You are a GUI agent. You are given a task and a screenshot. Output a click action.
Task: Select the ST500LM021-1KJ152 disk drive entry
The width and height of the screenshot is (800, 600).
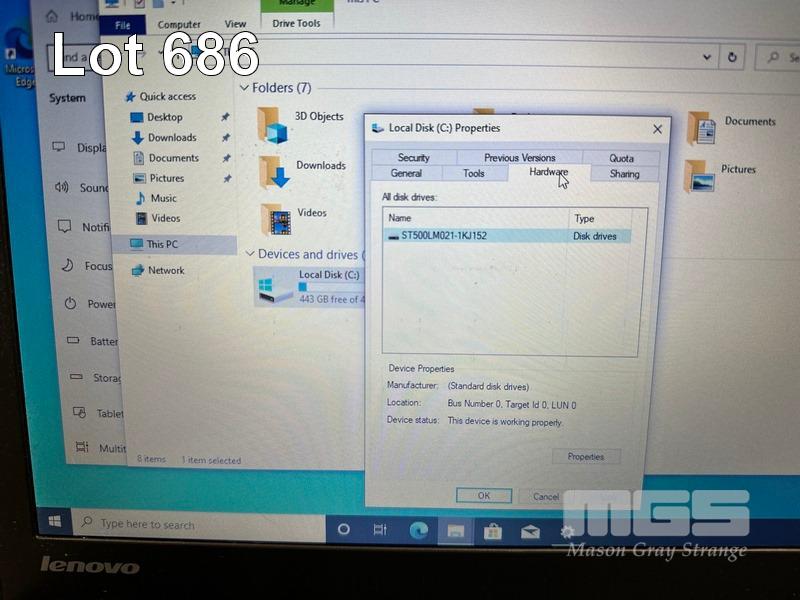(444, 236)
